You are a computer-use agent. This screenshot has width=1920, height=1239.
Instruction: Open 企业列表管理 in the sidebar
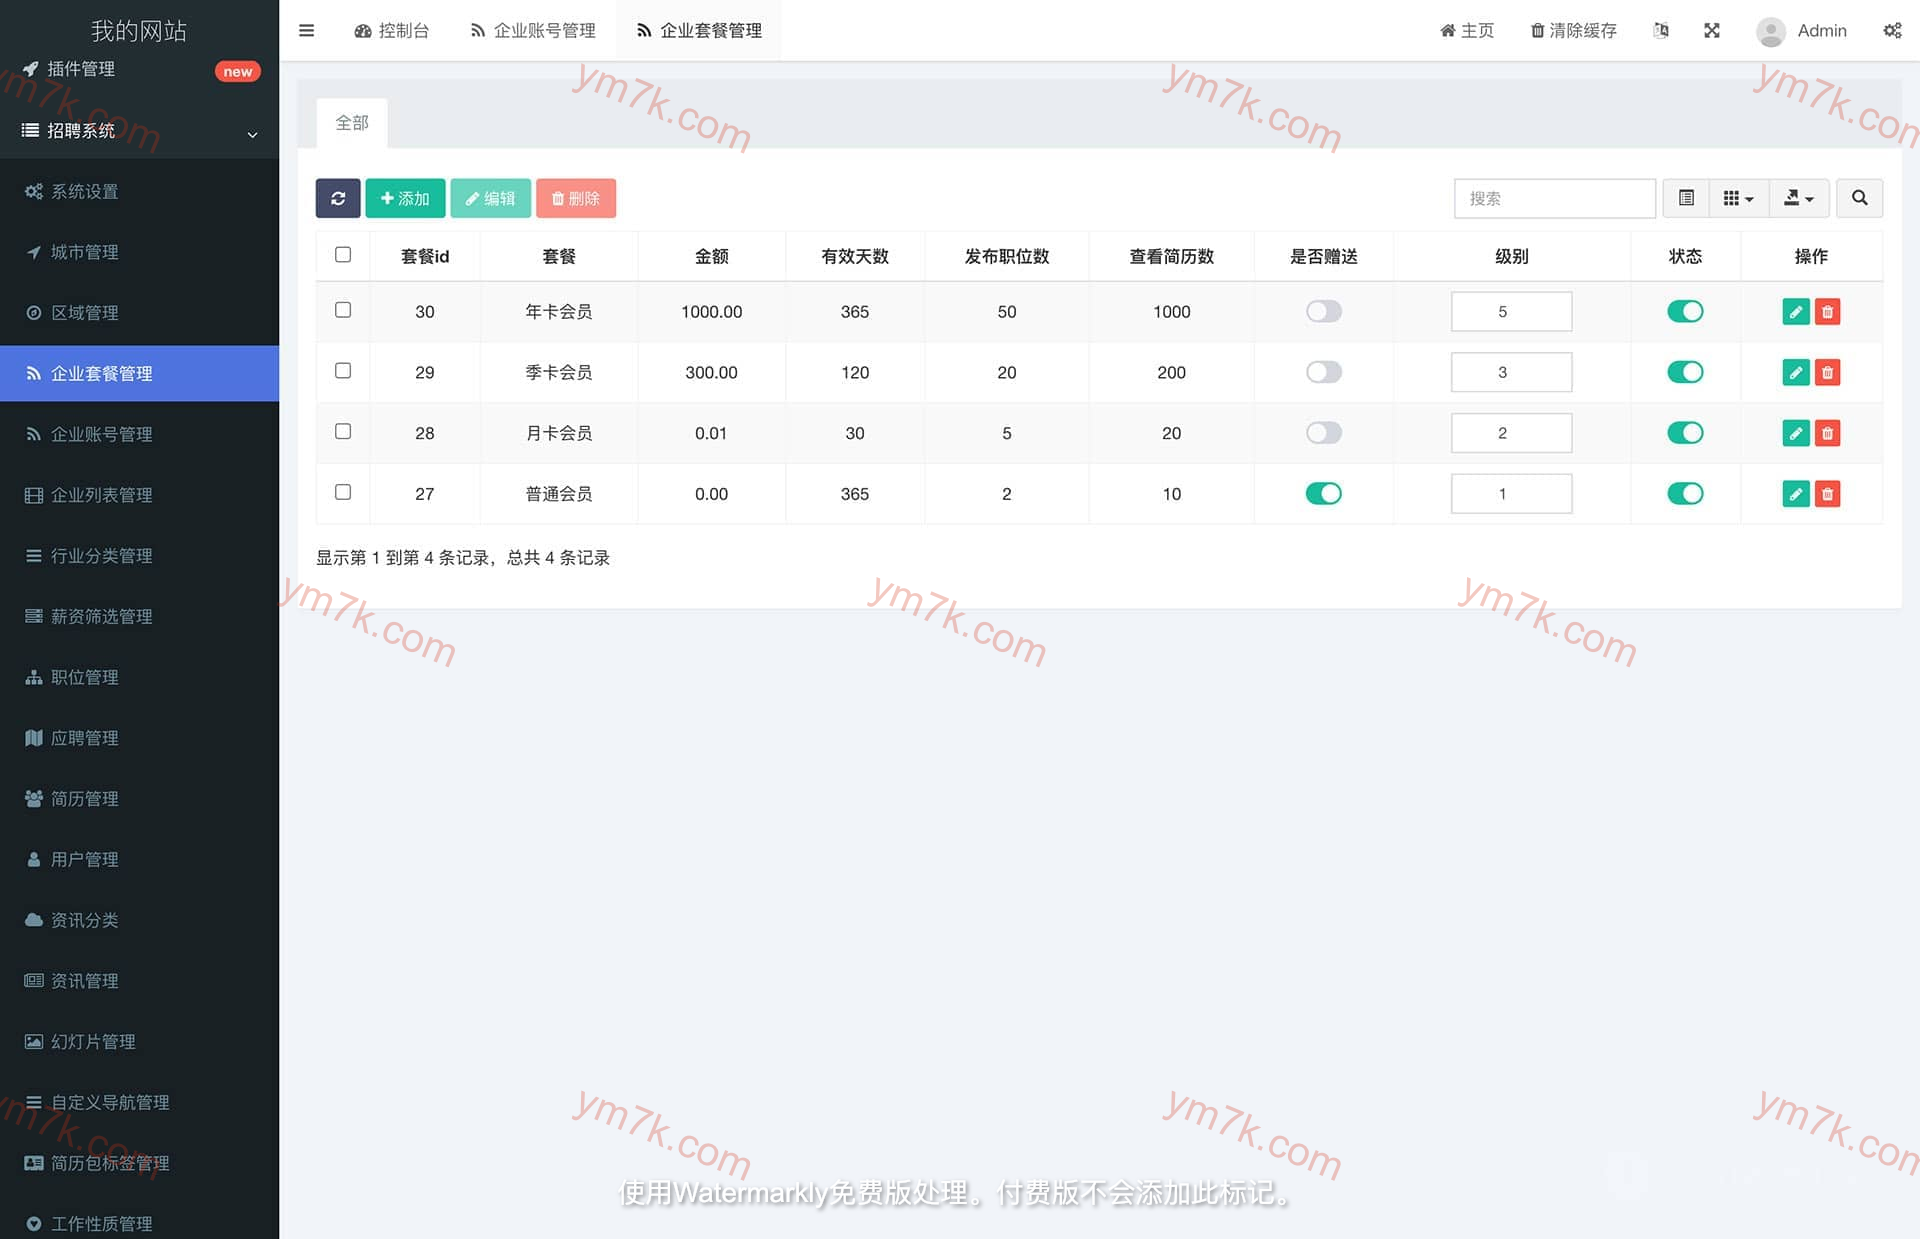(x=139, y=495)
